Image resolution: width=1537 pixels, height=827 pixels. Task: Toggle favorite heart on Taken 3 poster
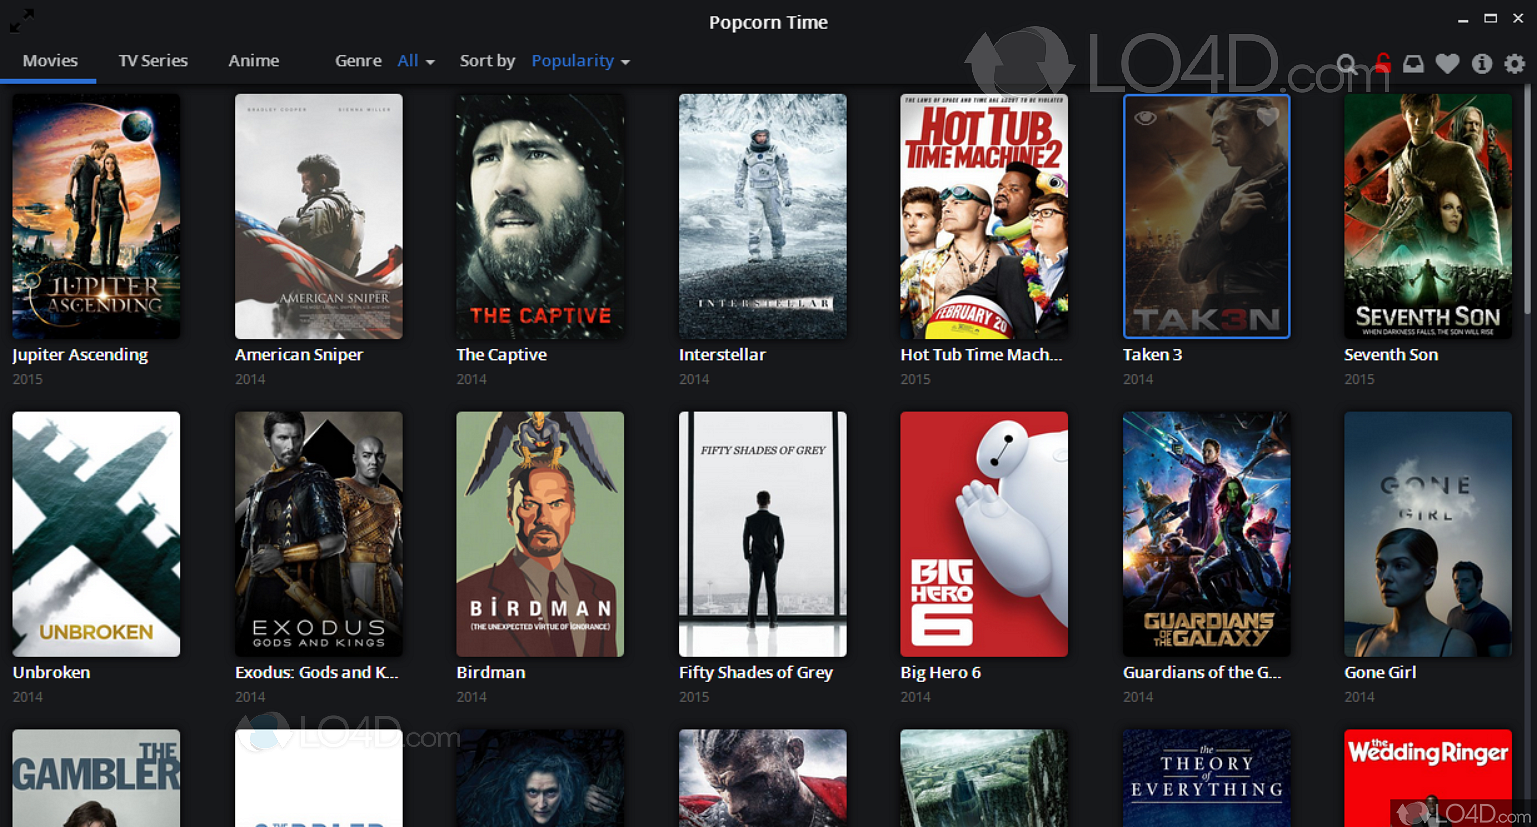coord(1267,118)
